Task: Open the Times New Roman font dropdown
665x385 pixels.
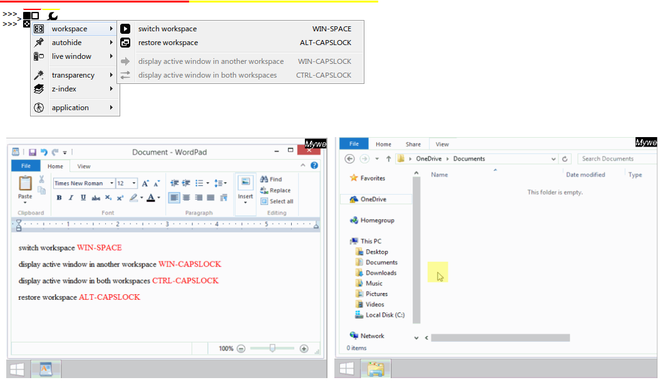Action: point(112,183)
